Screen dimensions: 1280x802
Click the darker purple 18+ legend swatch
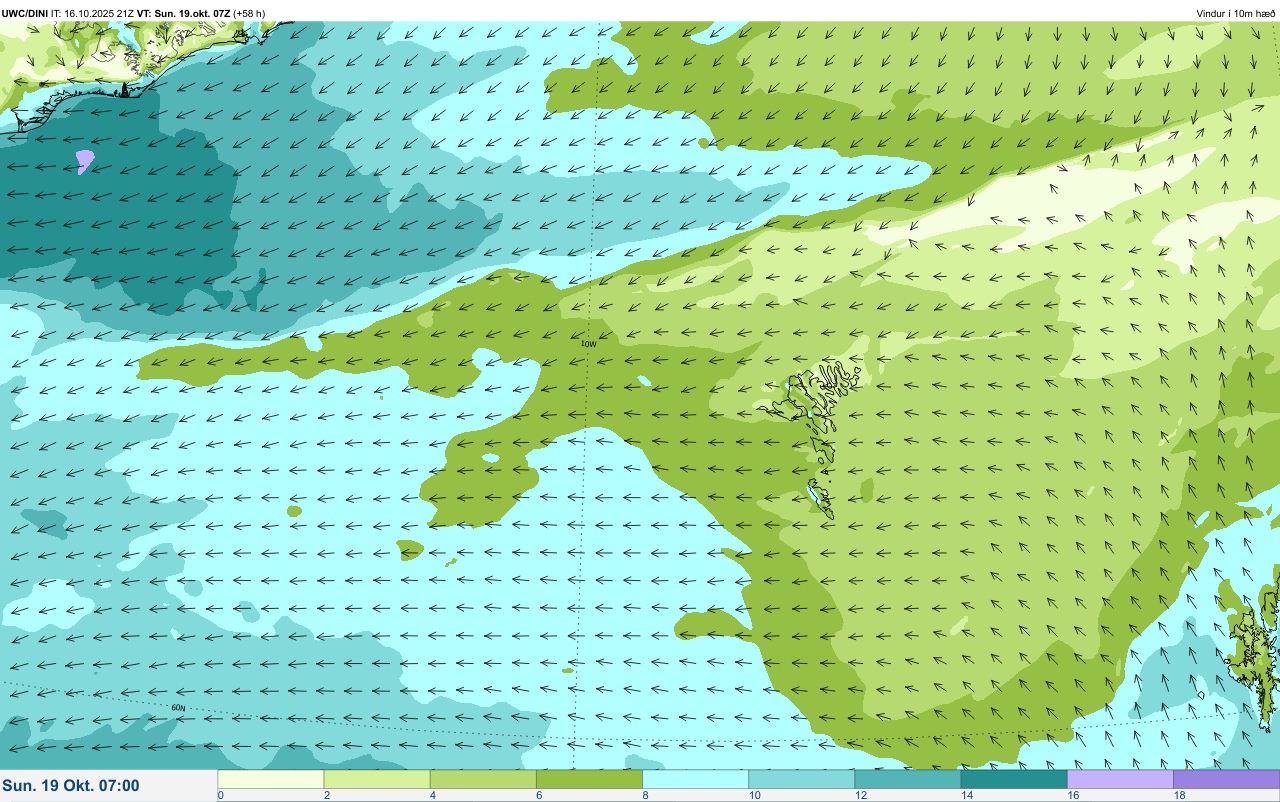(x=1226, y=779)
